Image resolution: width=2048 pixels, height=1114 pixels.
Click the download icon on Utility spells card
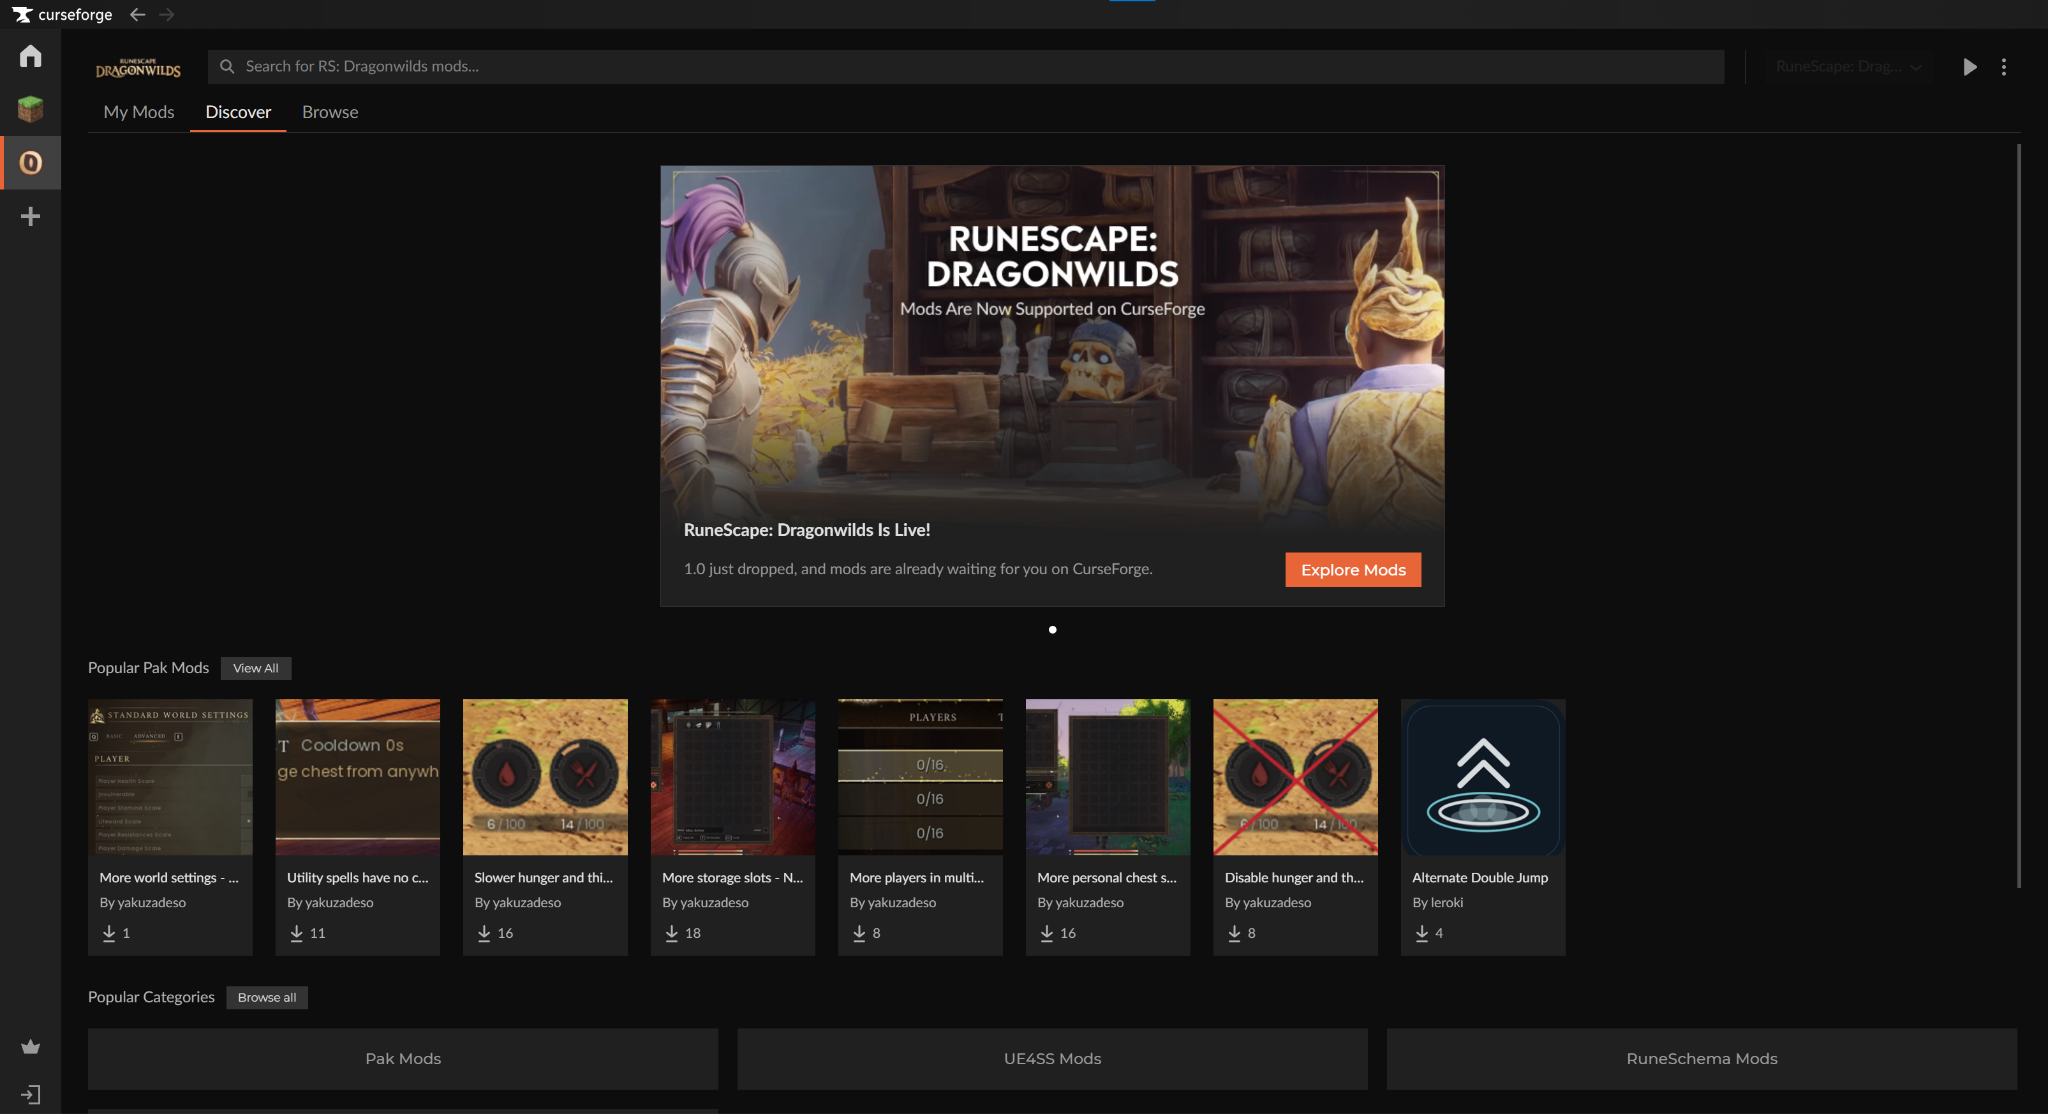coord(296,933)
